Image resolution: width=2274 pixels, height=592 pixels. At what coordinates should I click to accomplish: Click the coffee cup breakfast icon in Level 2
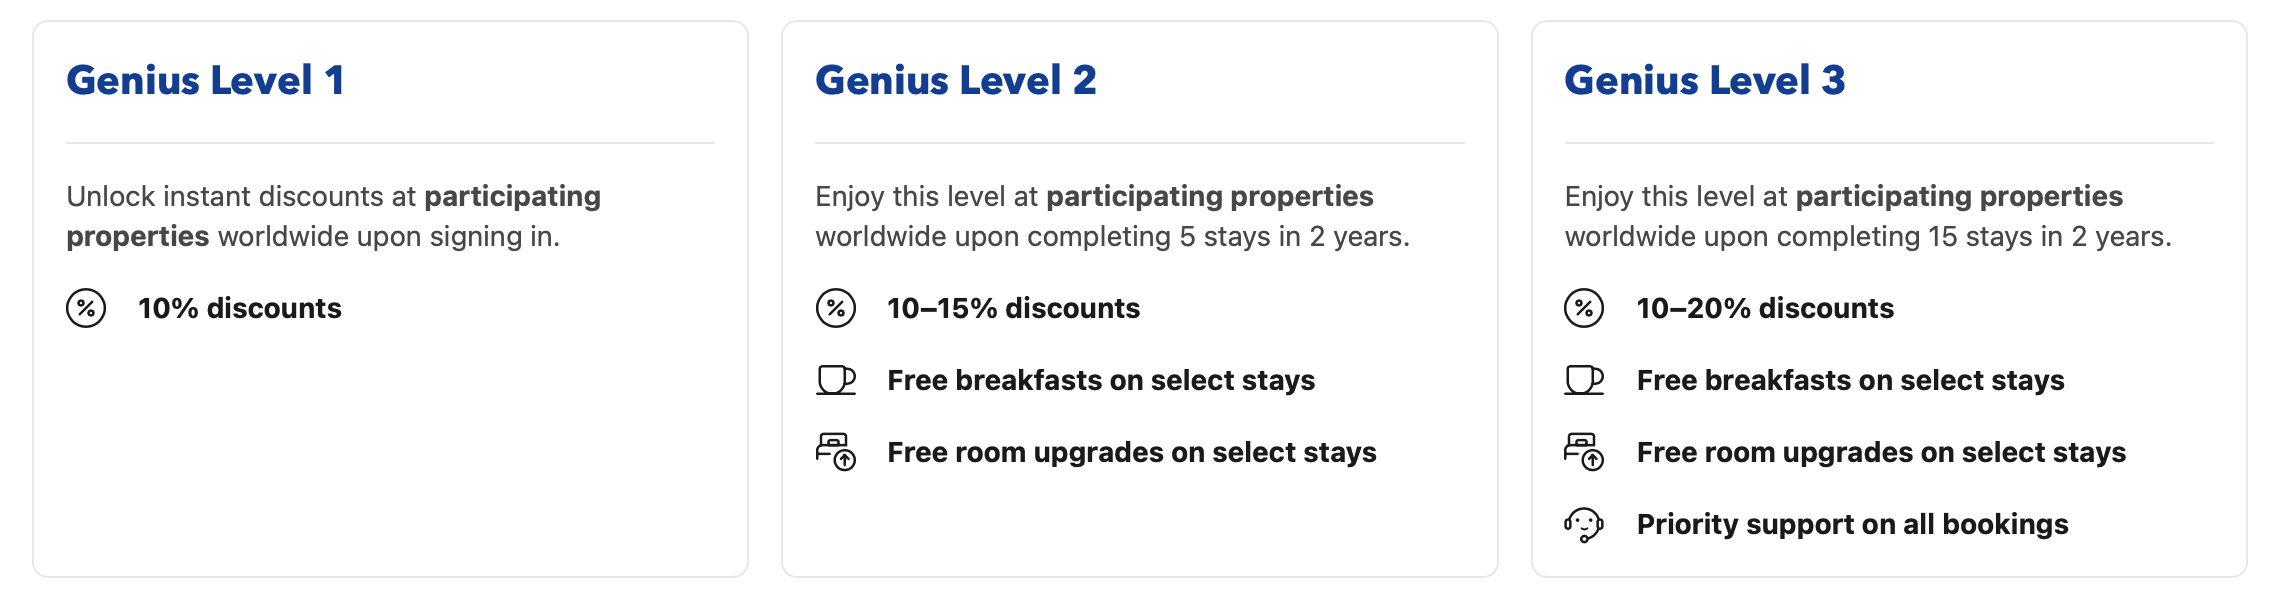coord(835,380)
